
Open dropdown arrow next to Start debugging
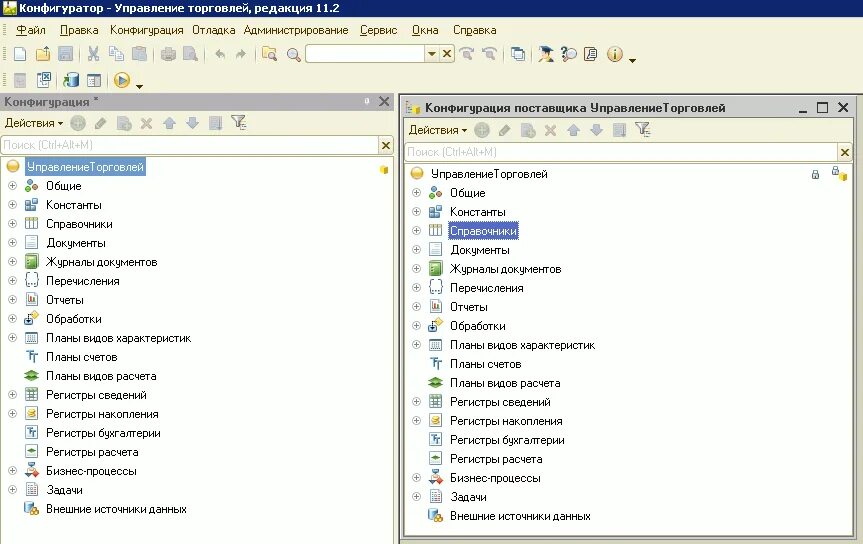[x=139, y=86]
